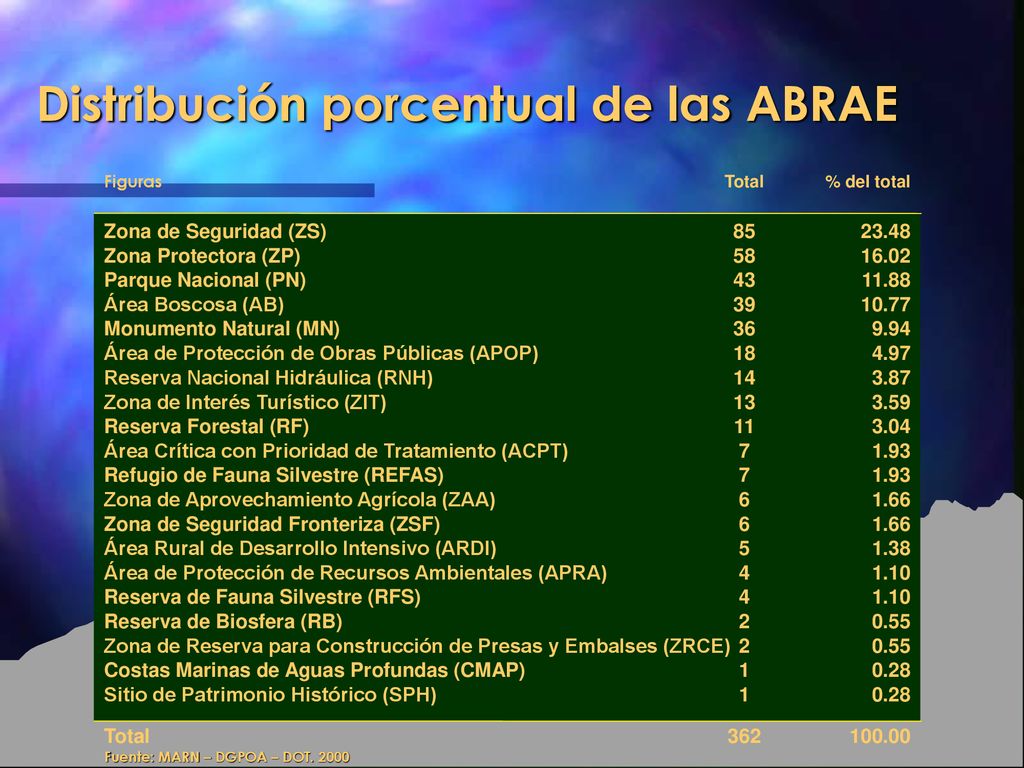Click total value "39" for Área Boscosa

point(744,304)
